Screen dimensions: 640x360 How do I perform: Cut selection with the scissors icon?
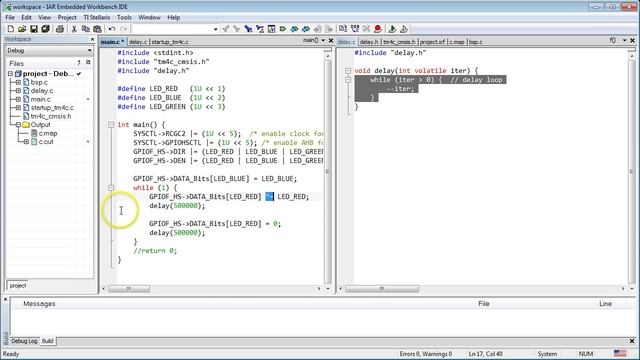tap(74, 29)
